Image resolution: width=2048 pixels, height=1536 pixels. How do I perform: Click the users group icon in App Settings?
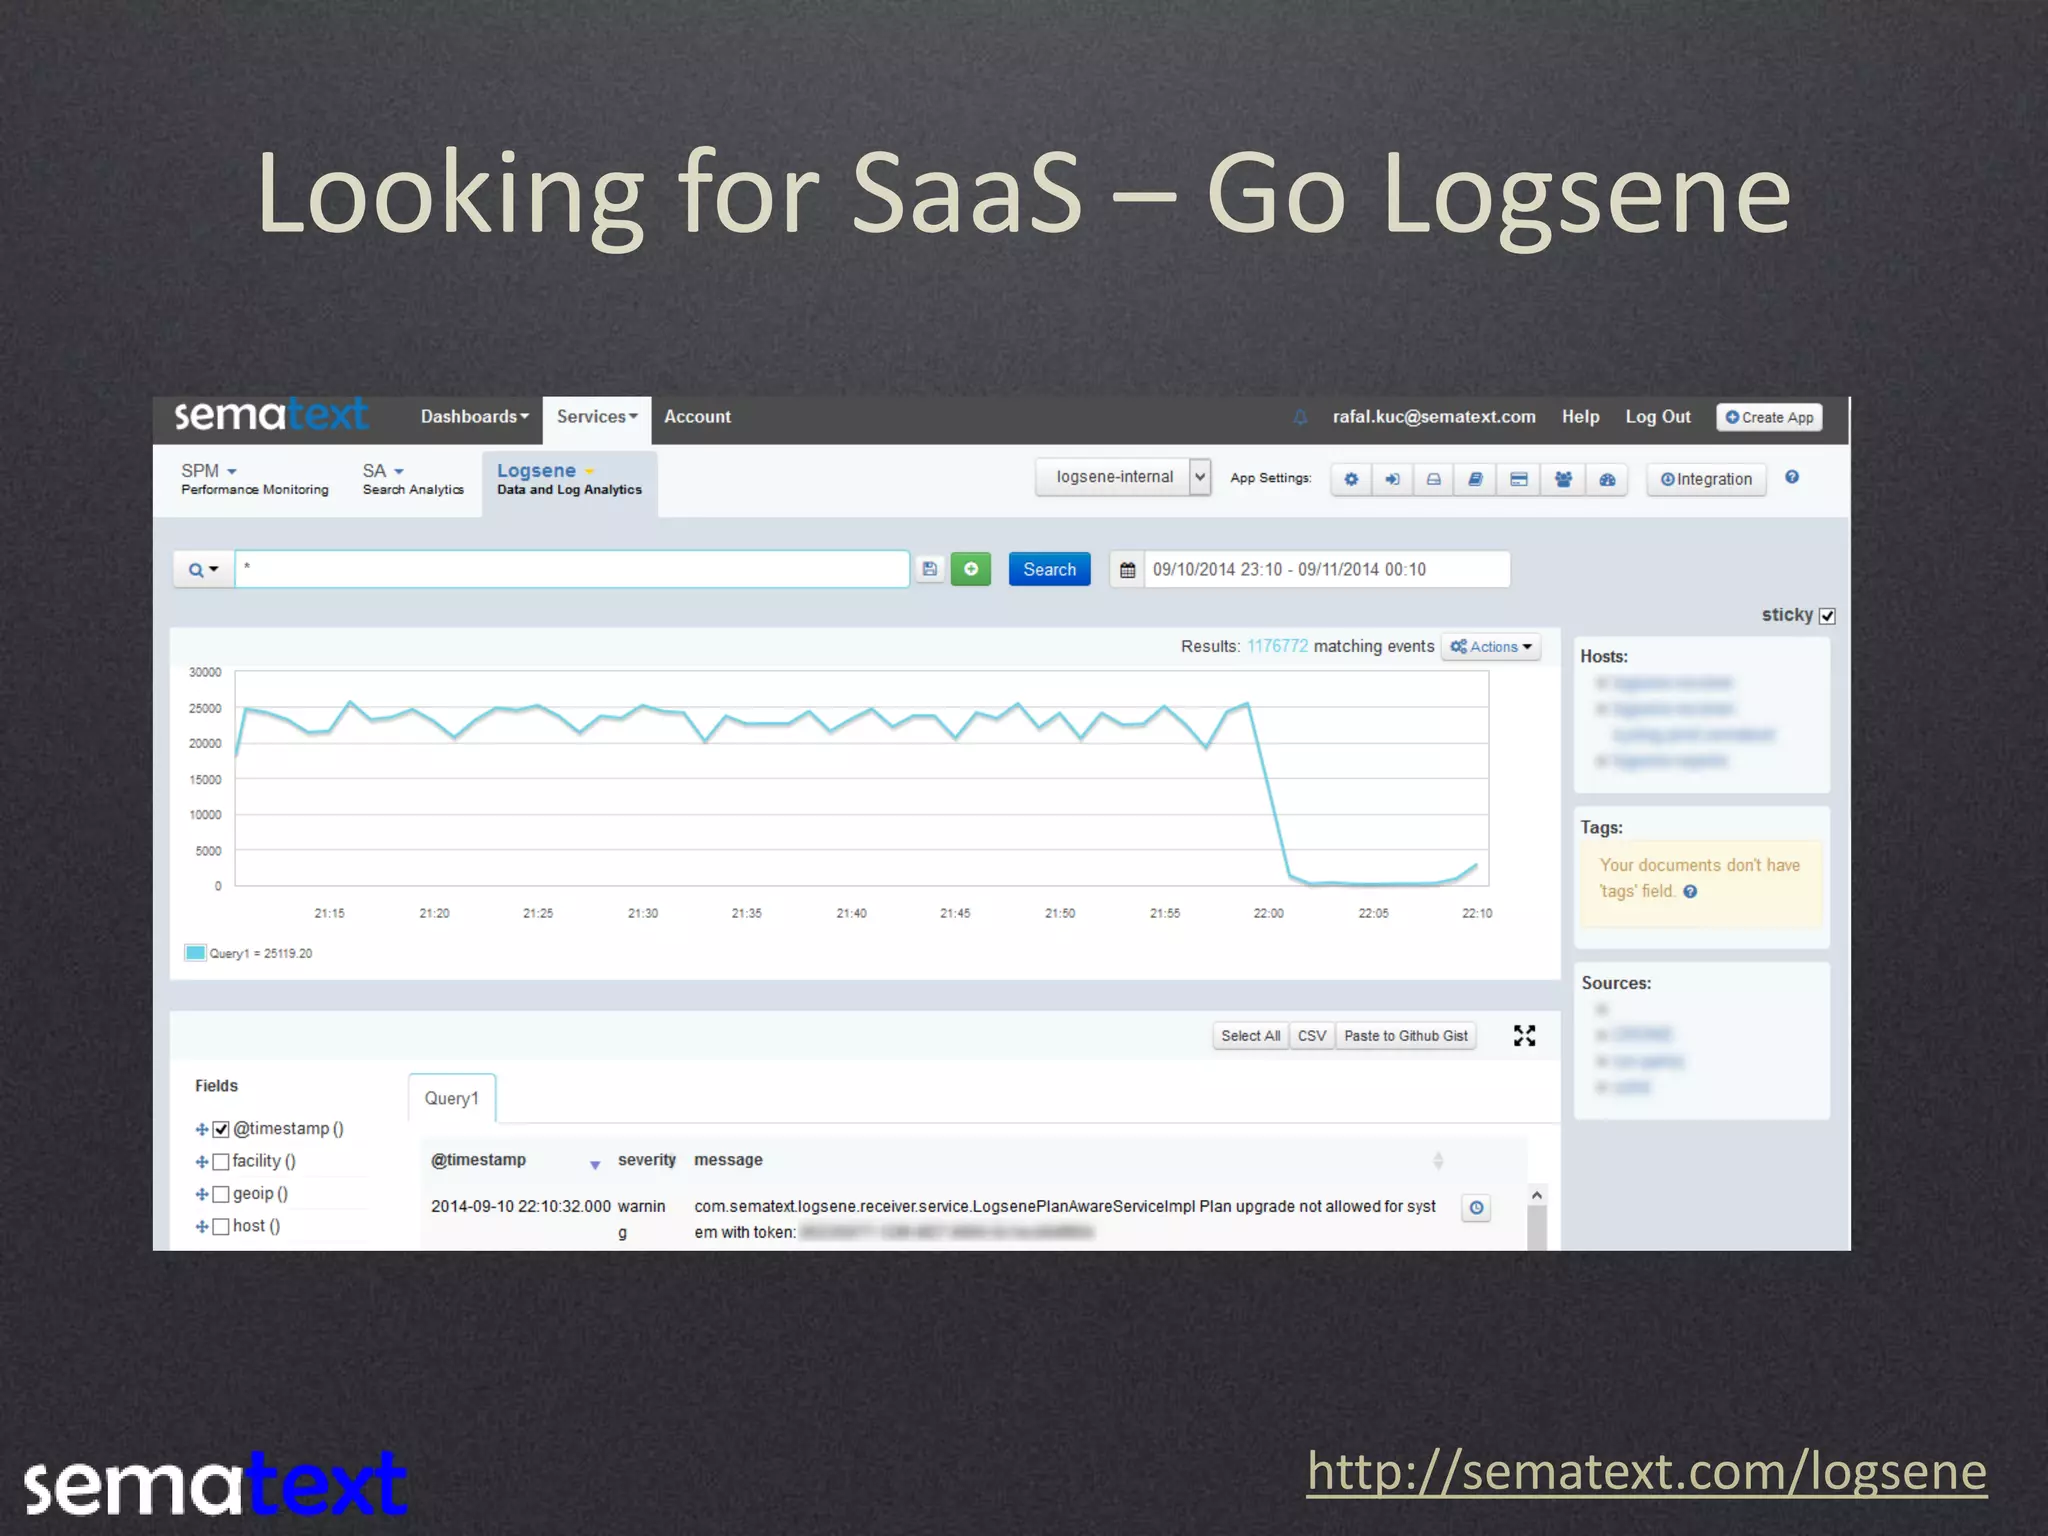click(1563, 479)
